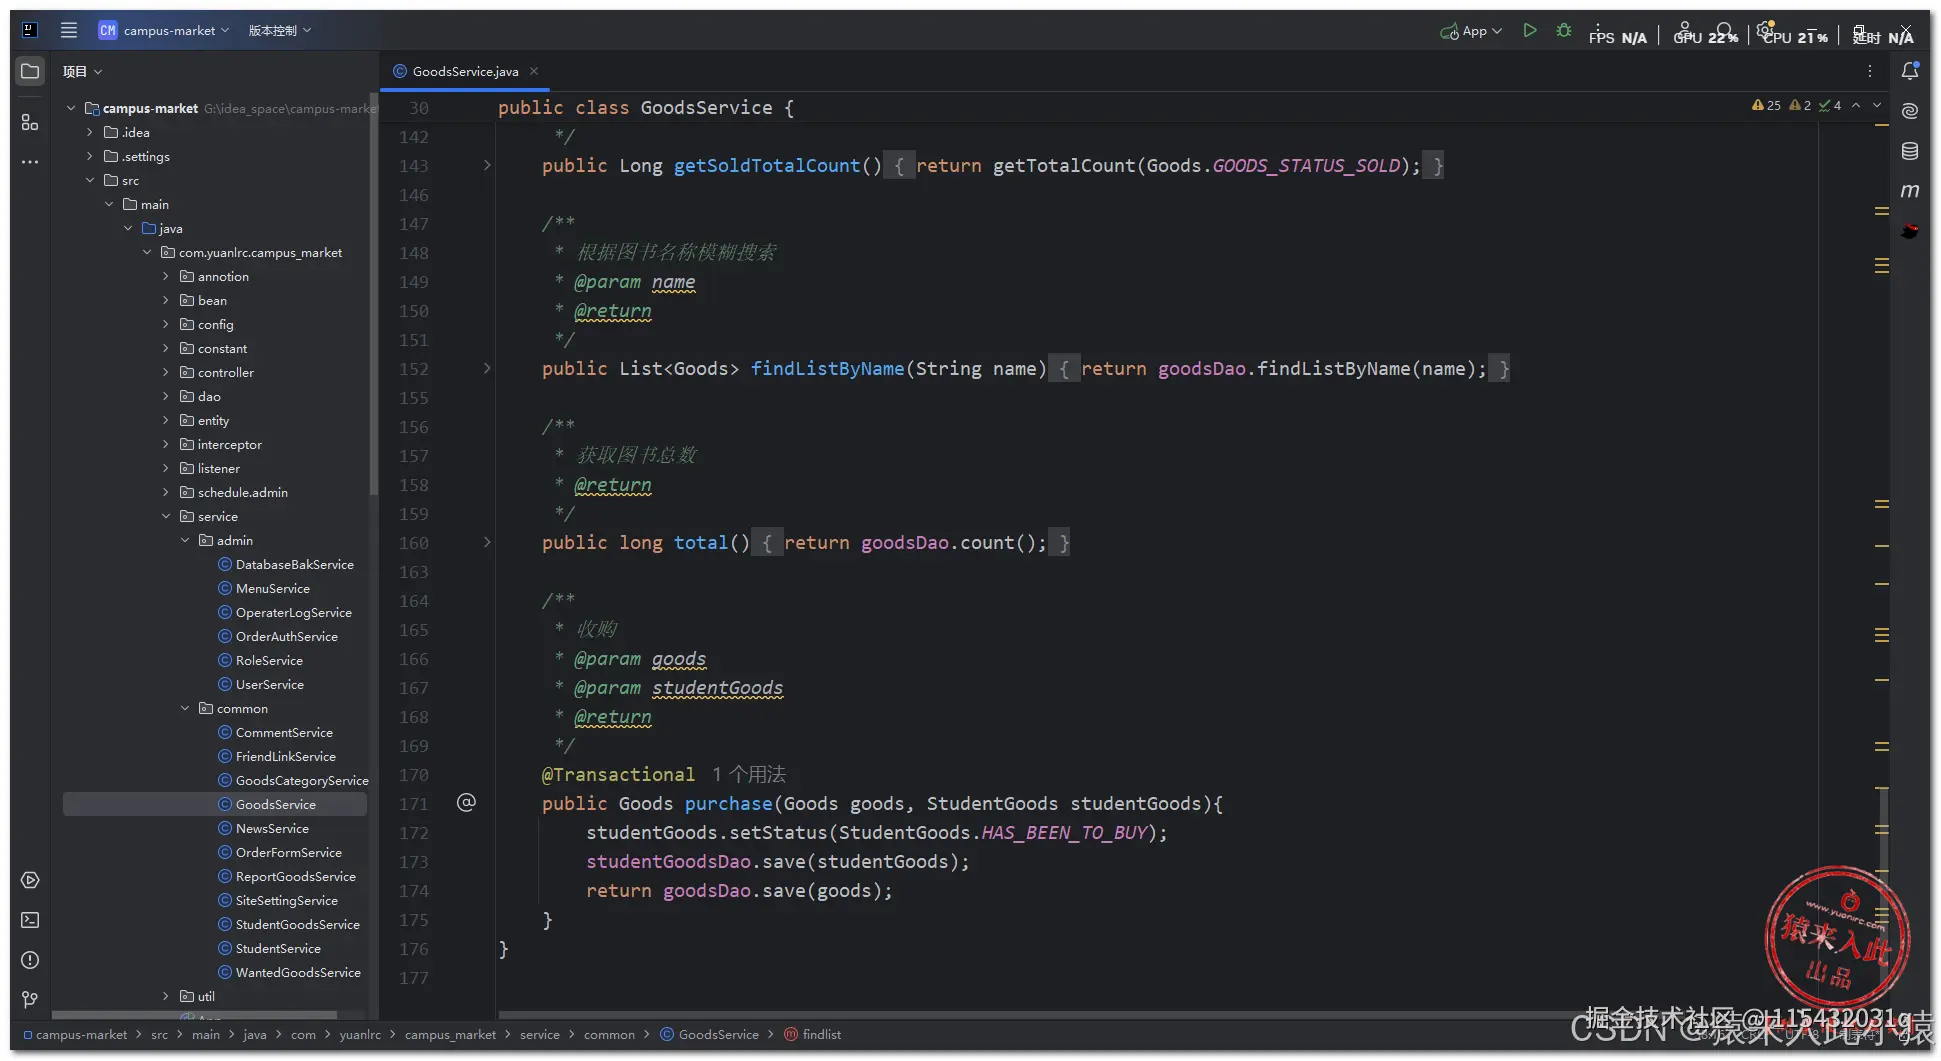Click findlist breadcrumb item
The width and height of the screenshot is (1941, 1061).
tap(813, 1034)
